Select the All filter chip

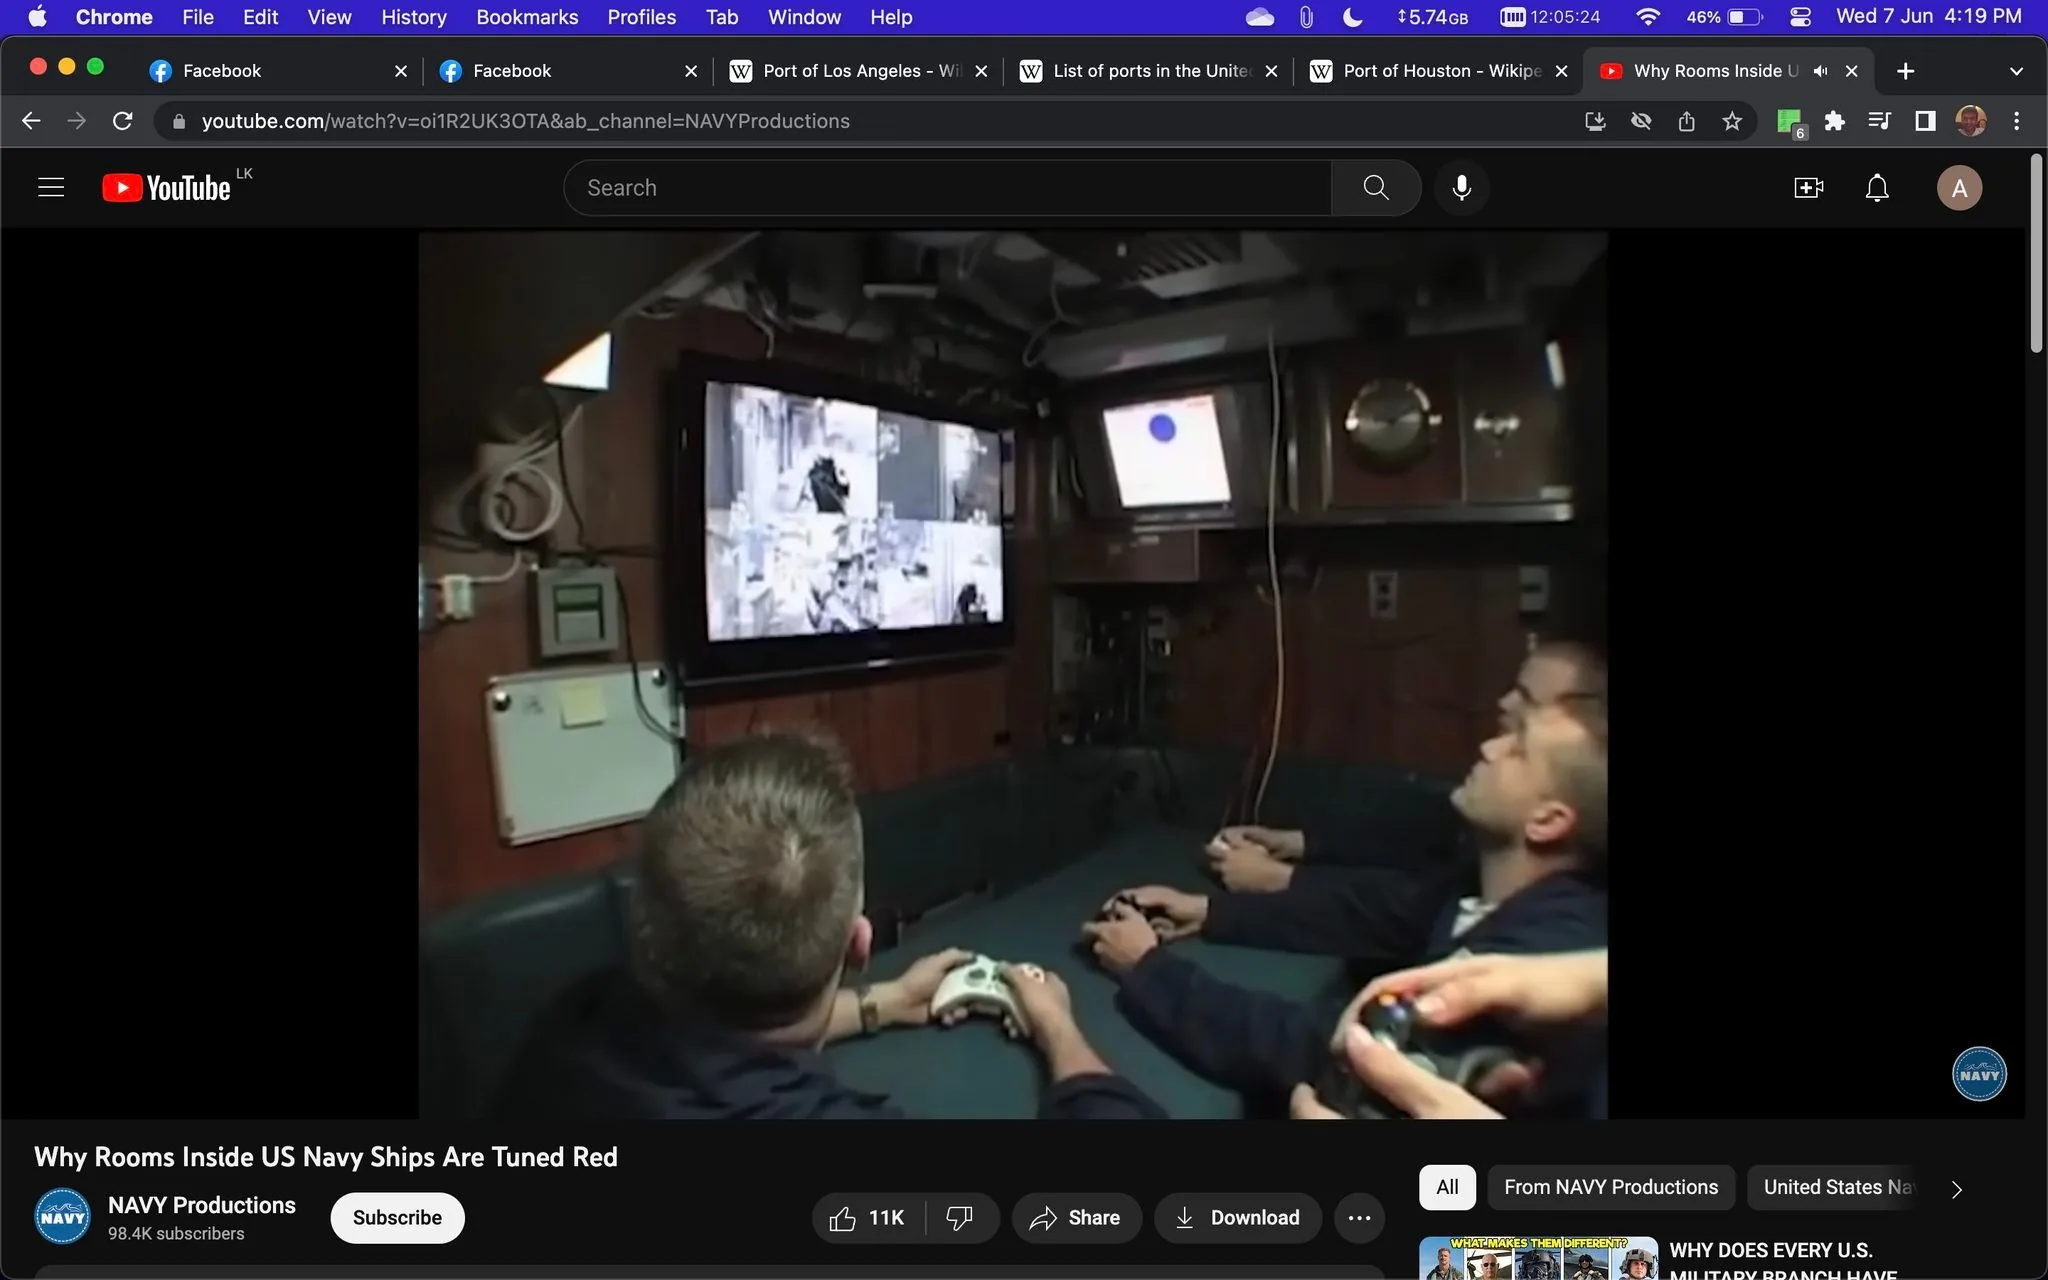pyautogui.click(x=1446, y=1187)
